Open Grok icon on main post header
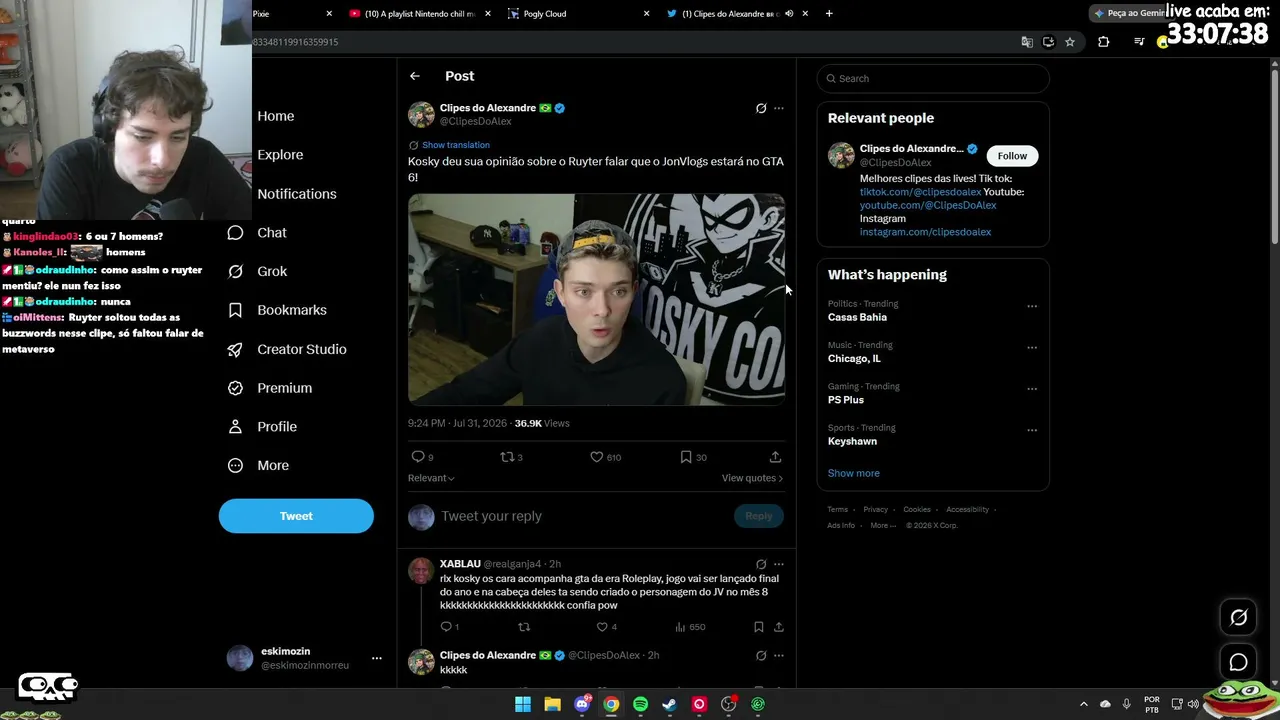This screenshot has height=720, width=1280. tap(761, 108)
